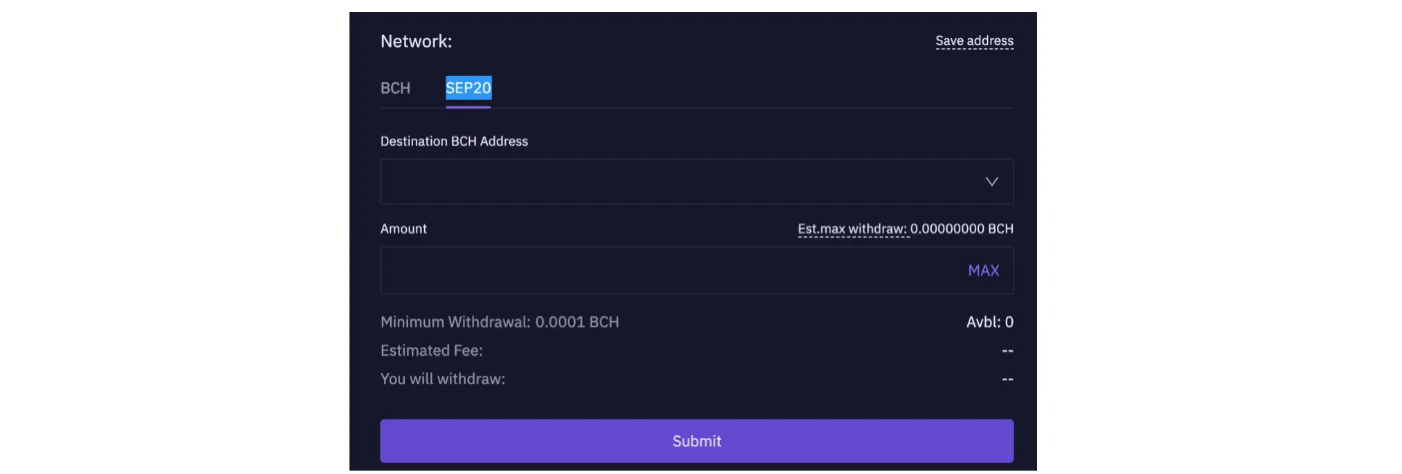
Task: Click the Amount field label
Action: (x=404, y=229)
